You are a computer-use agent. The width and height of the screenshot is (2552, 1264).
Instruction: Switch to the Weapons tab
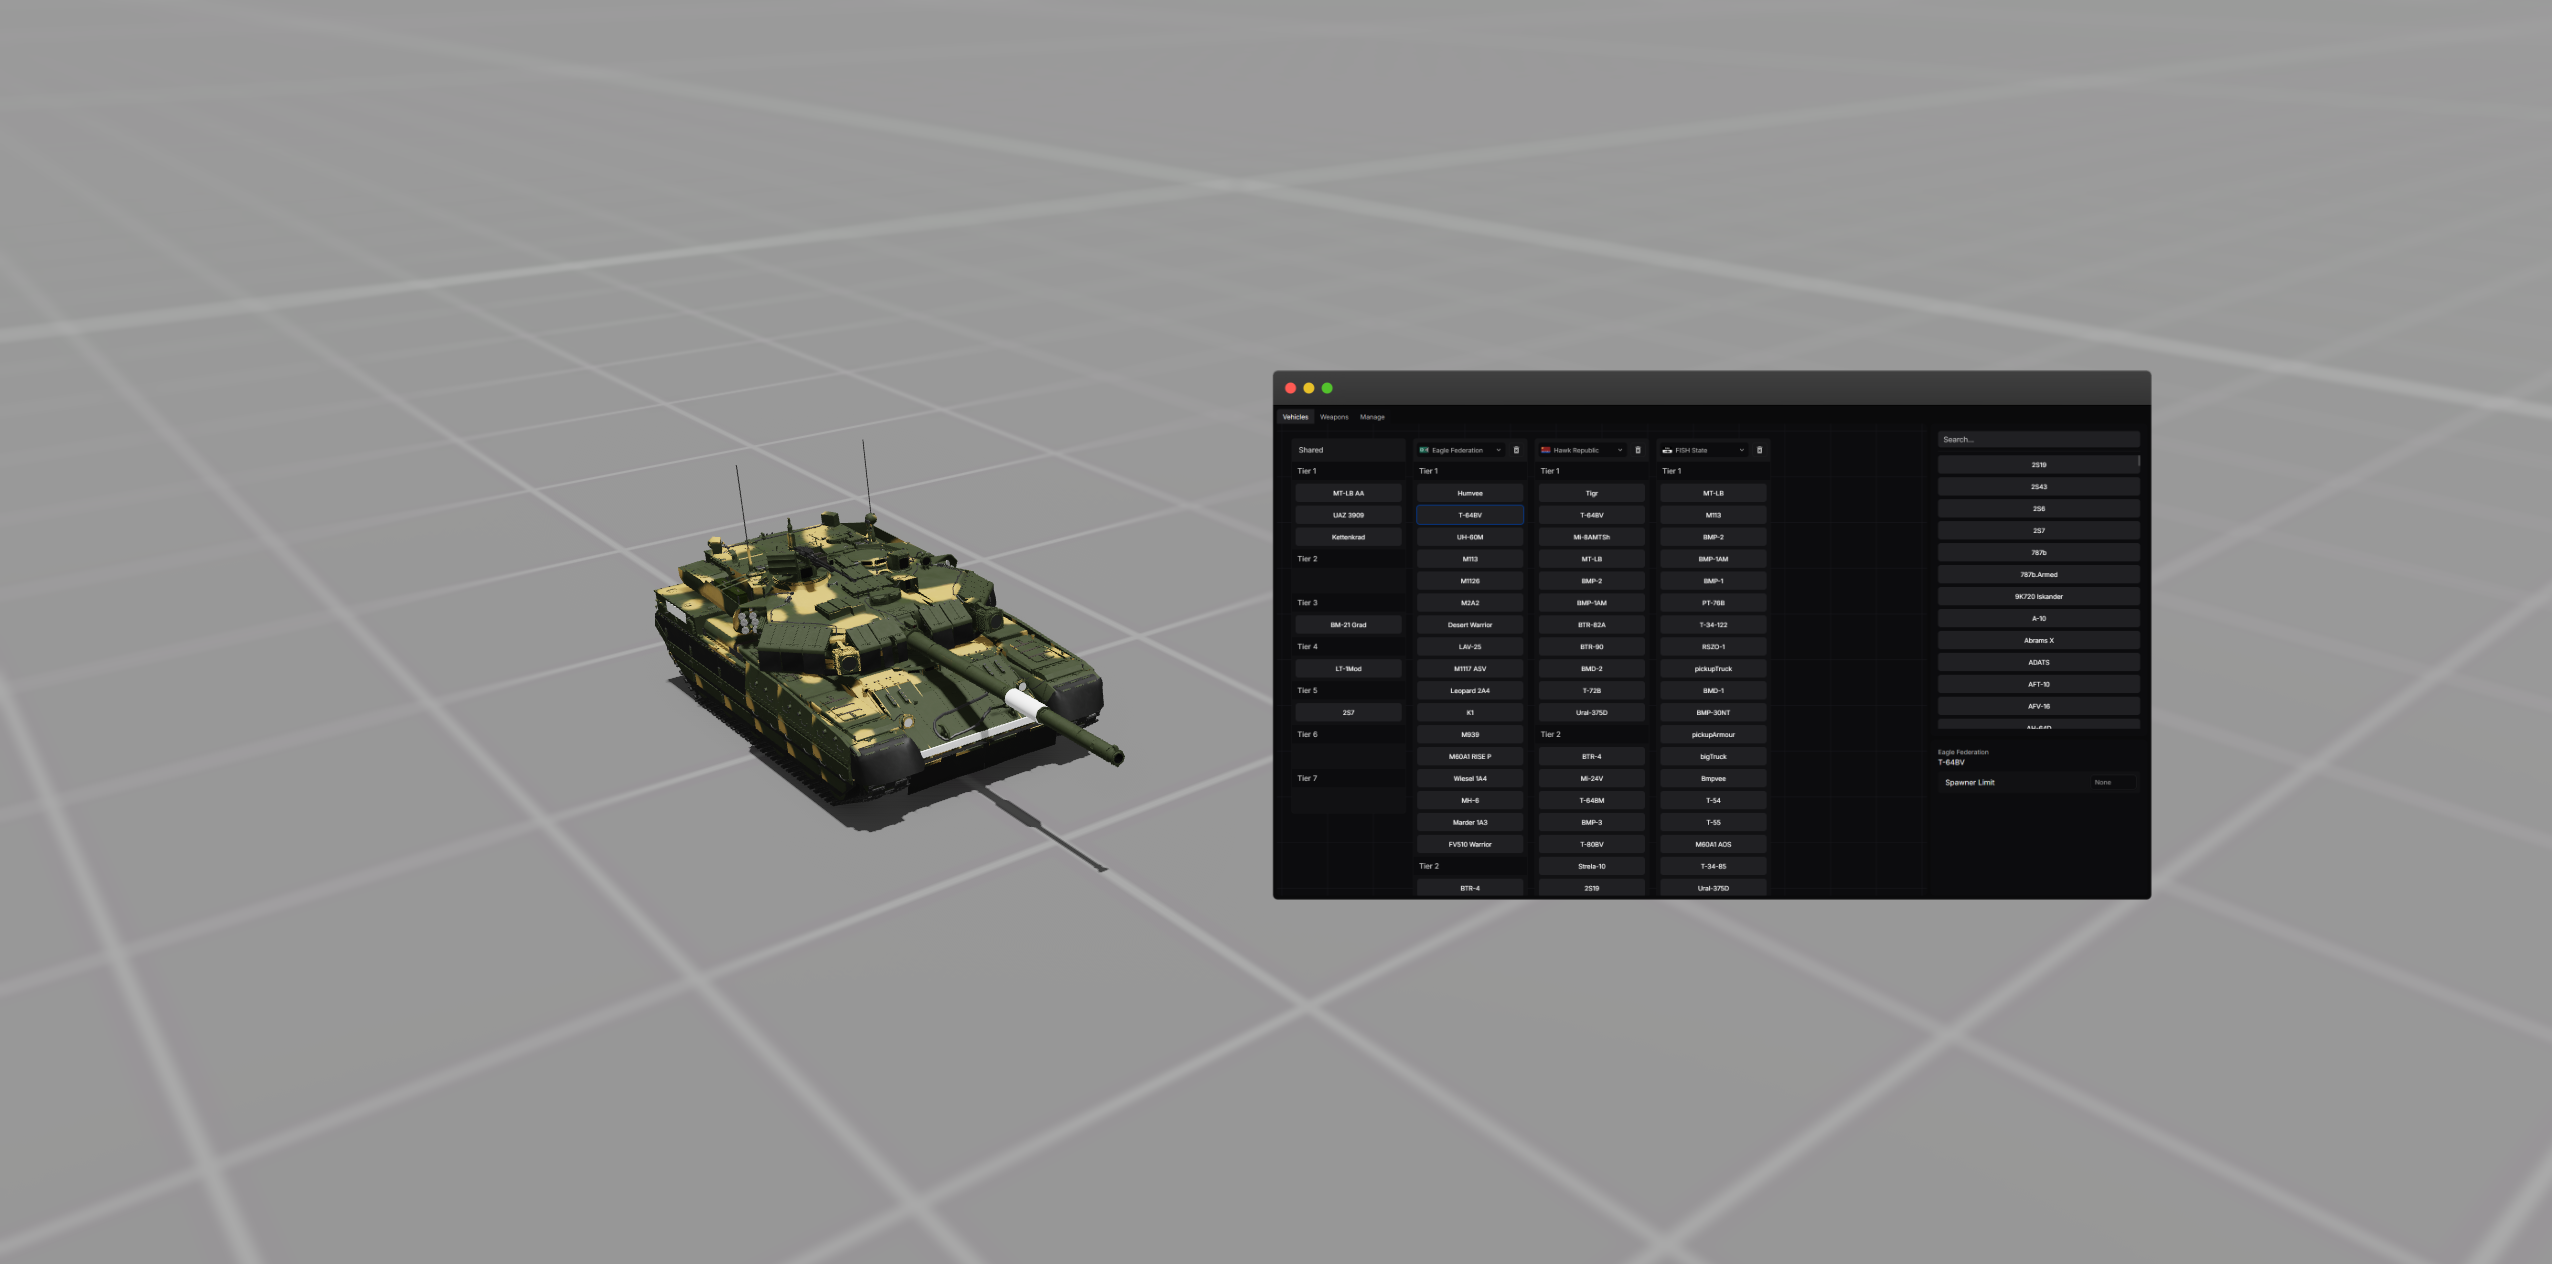[x=1334, y=417]
